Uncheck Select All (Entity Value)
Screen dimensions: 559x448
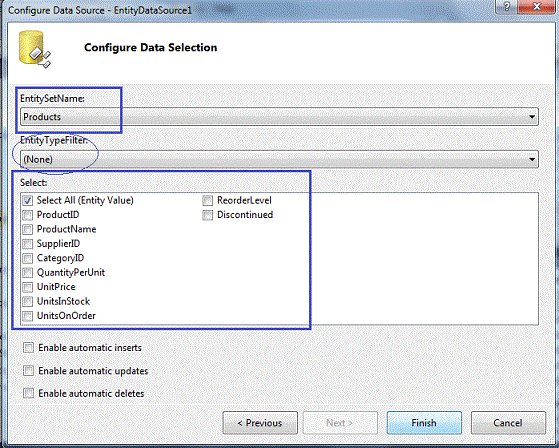click(28, 200)
